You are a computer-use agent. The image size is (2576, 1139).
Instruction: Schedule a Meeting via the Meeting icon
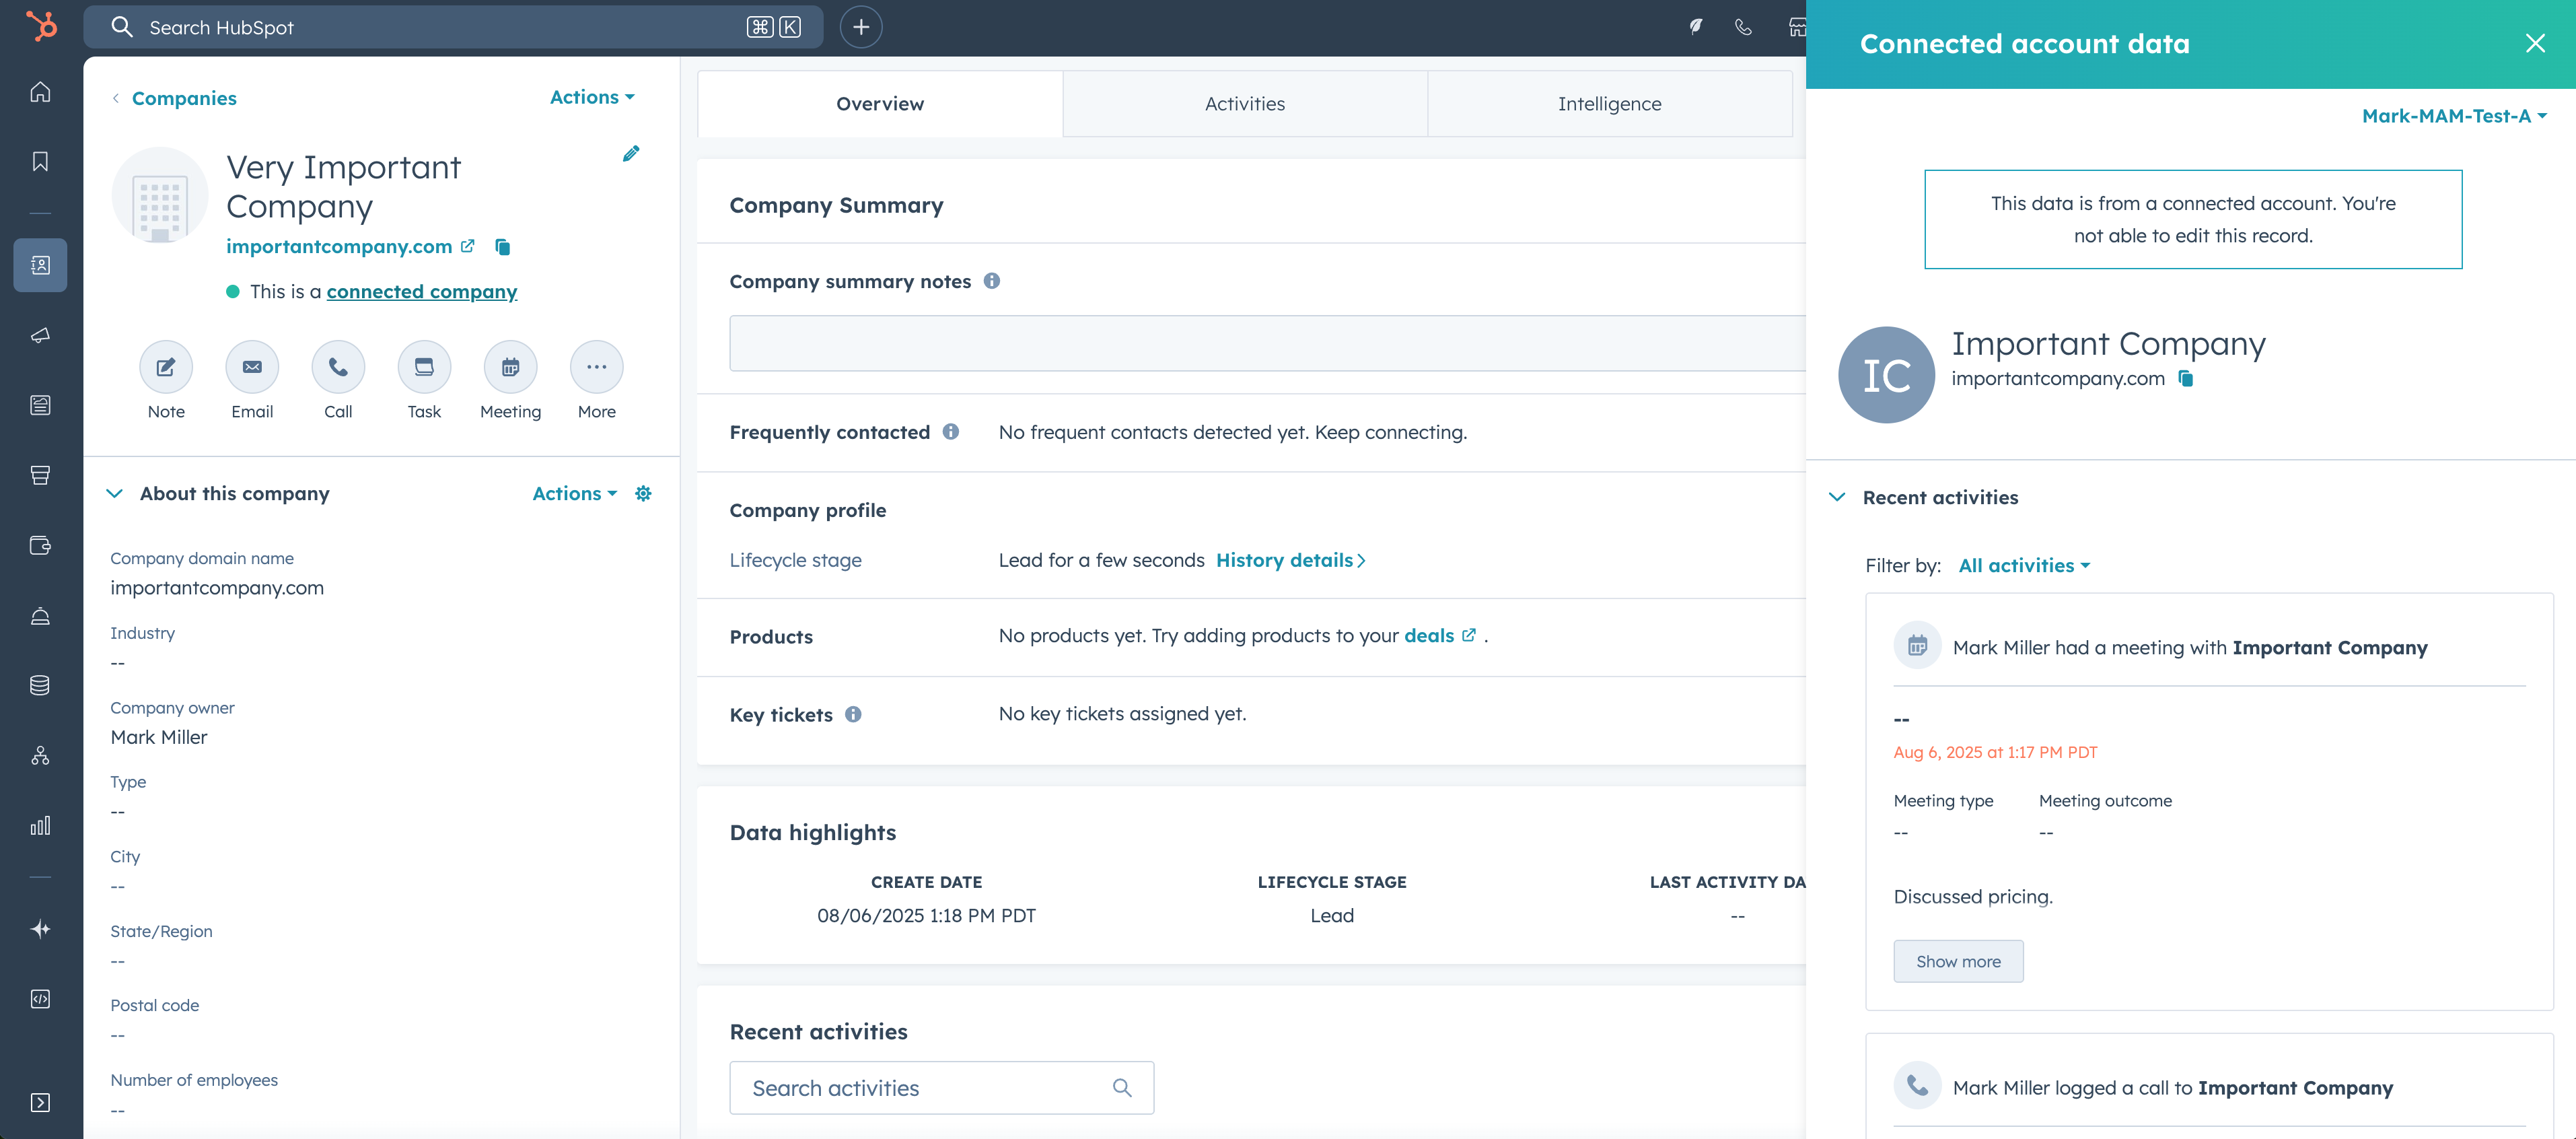coord(510,367)
